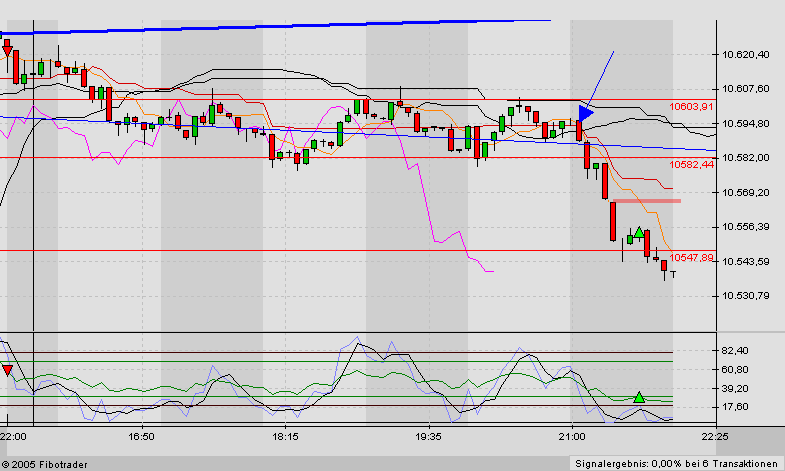Image resolution: width=785 pixels, height=471 pixels.
Task: Click the 16:50 time axis label
Action: tap(142, 437)
